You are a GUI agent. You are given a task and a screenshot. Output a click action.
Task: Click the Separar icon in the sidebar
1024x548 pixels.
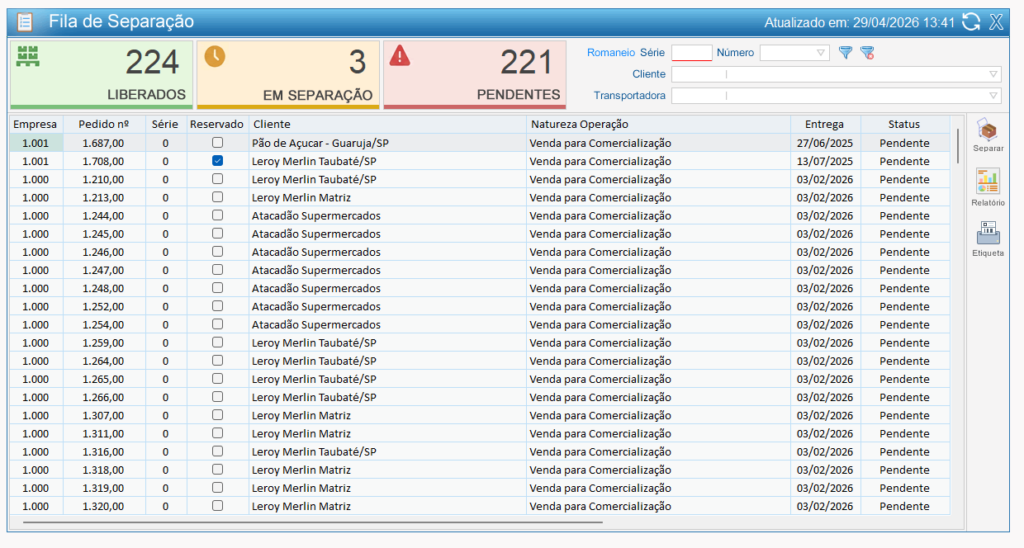pos(987,132)
